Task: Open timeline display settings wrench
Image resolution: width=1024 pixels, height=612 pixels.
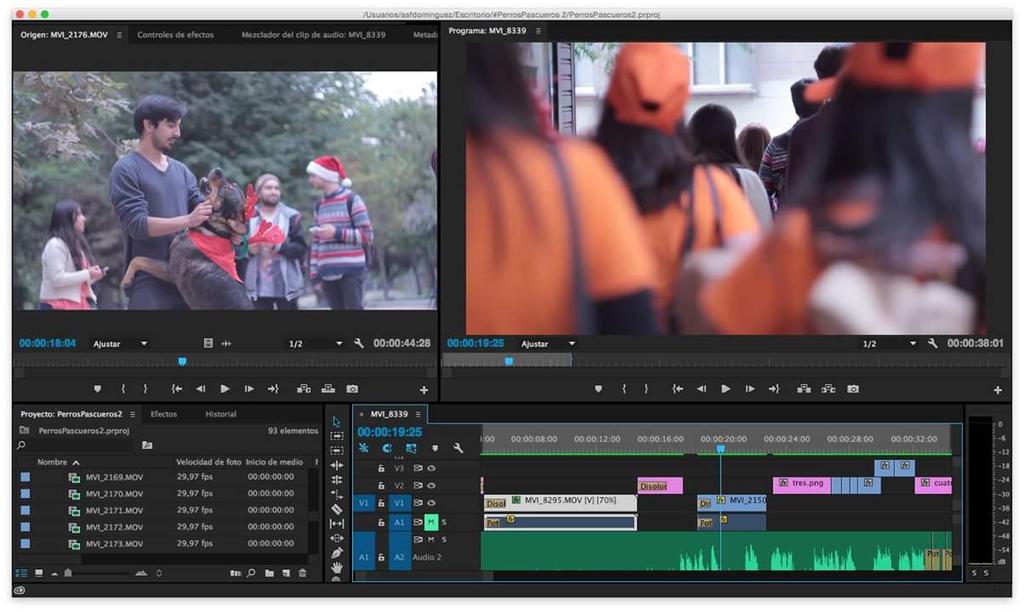Action: (458, 448)
